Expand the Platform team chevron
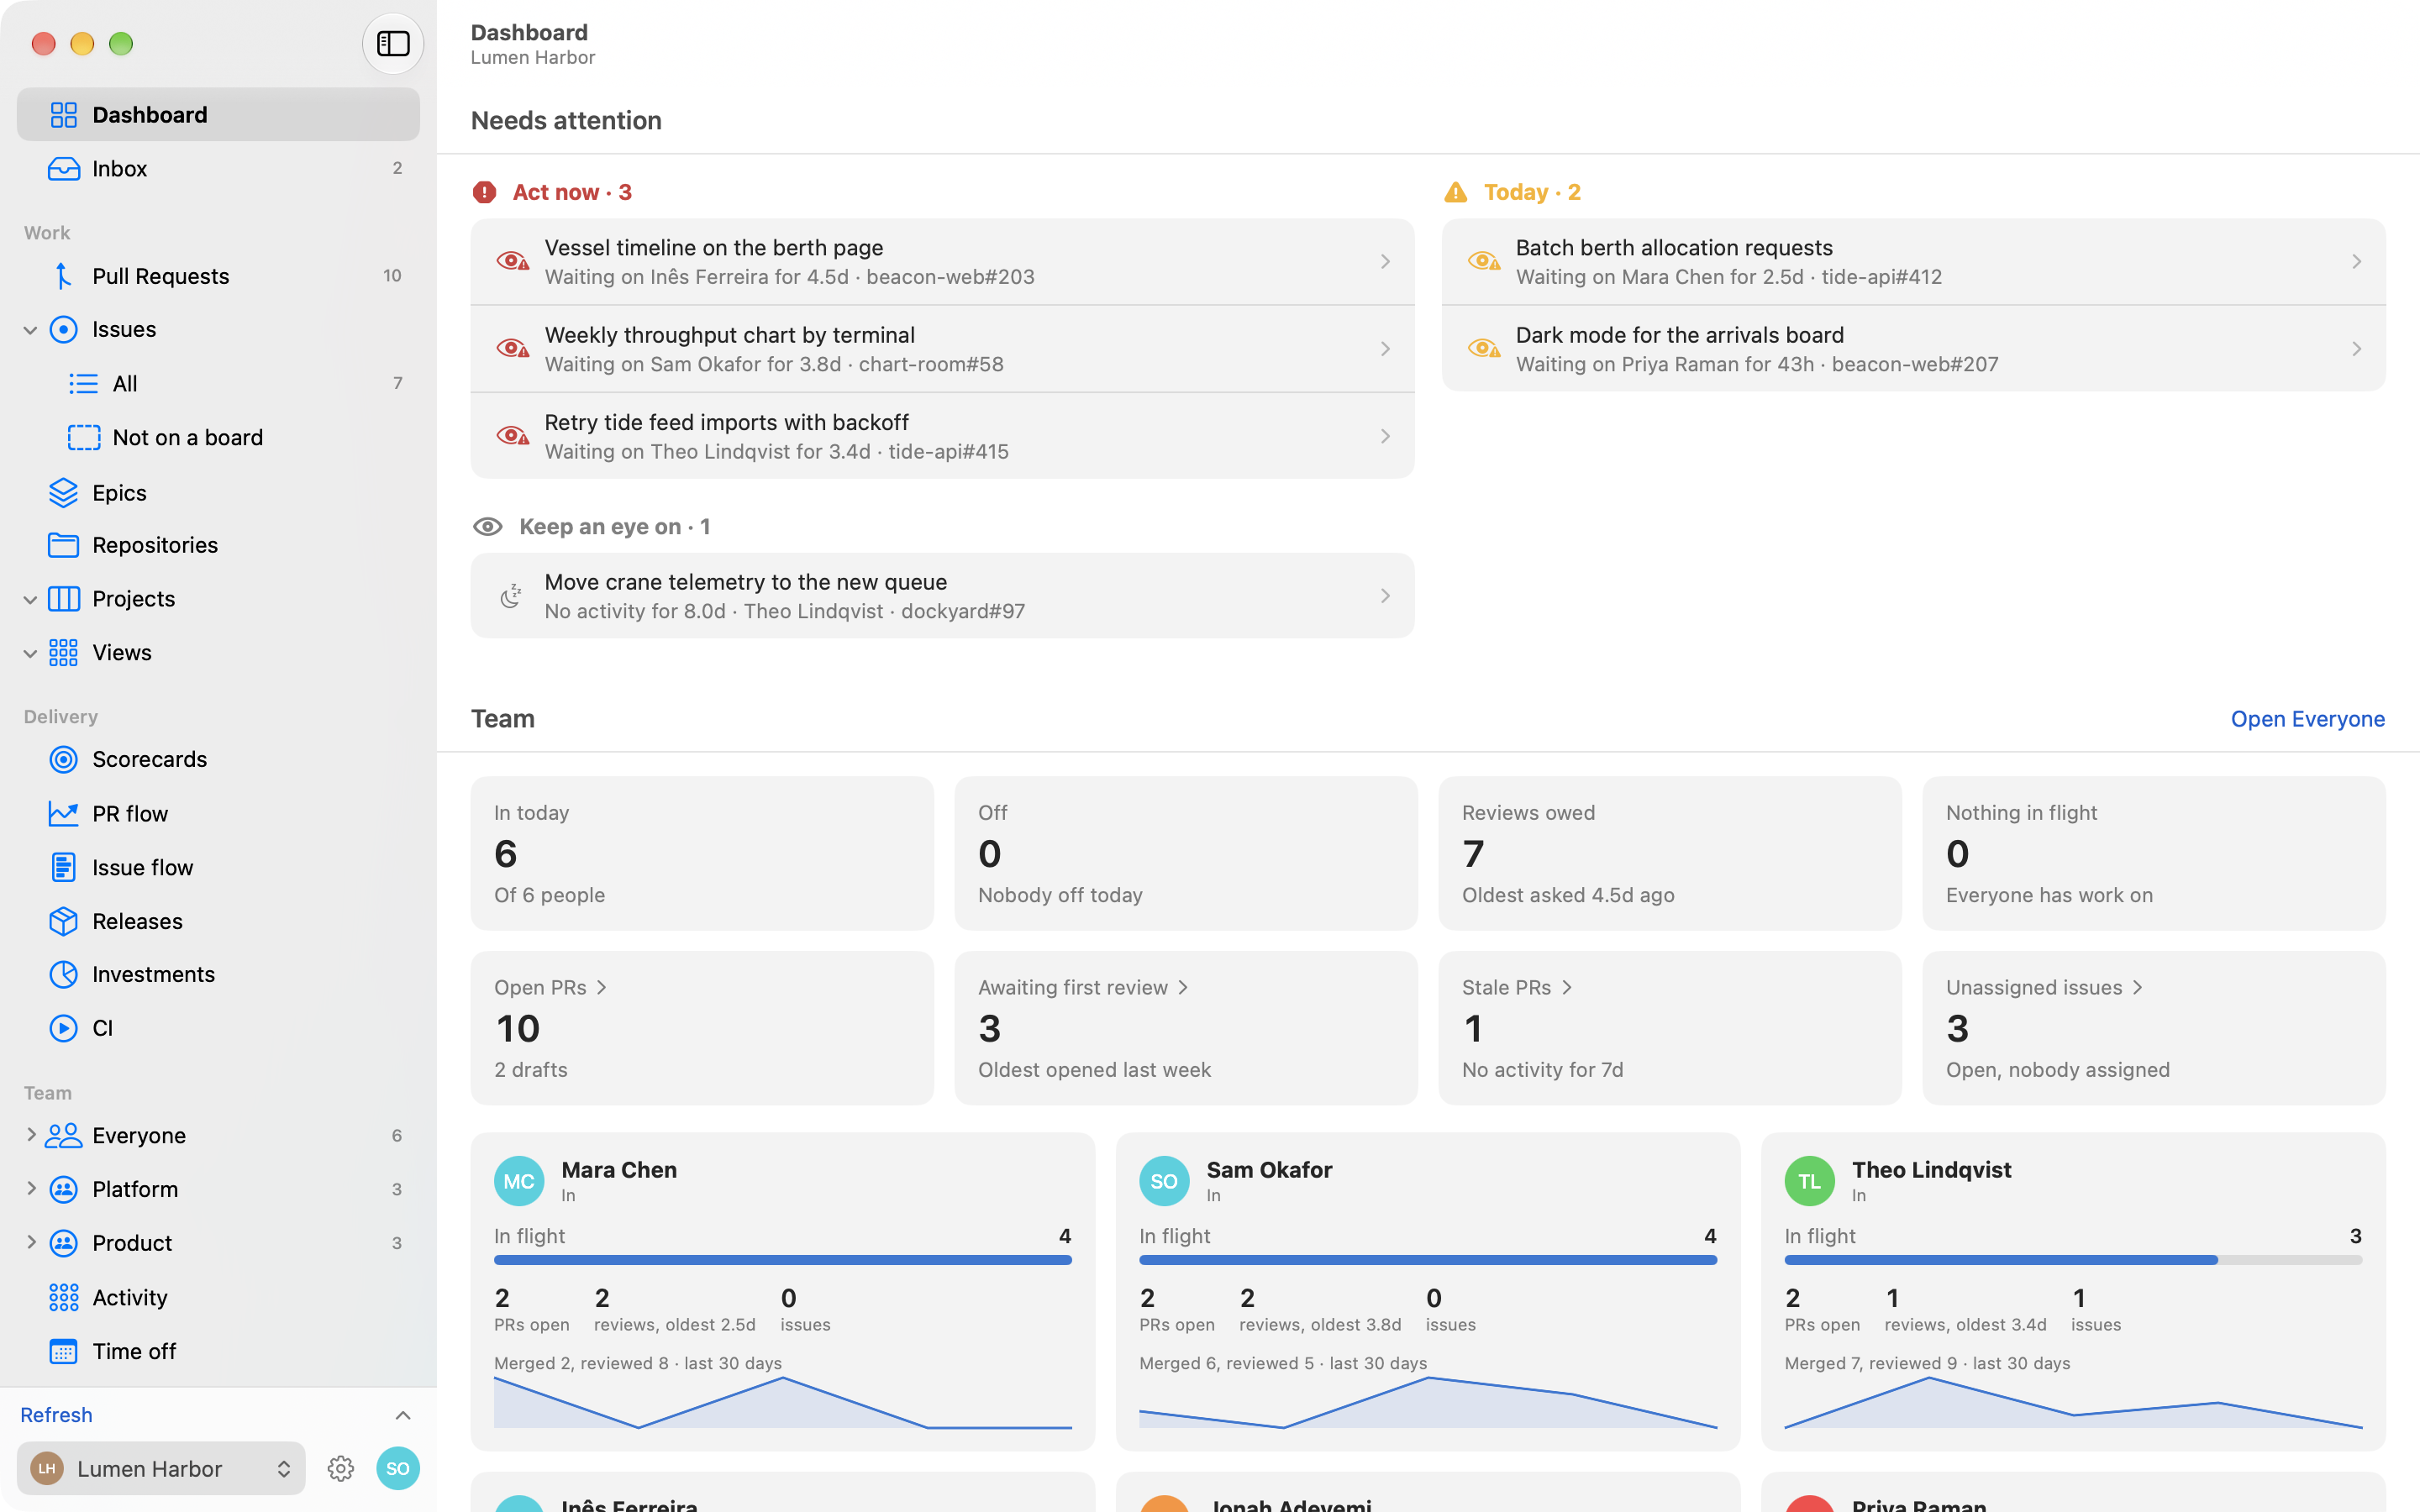 (x=30, y=1188)
